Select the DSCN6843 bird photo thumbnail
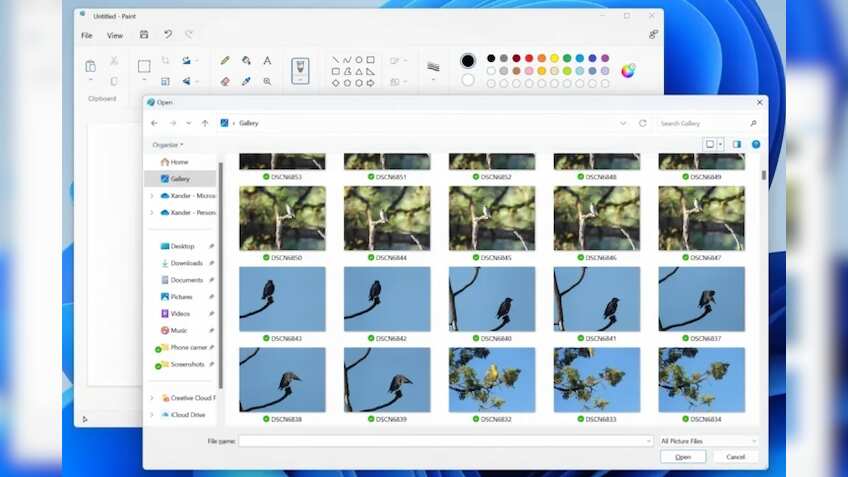This screenshot has width=848, height=477. [x=282, y=299]
